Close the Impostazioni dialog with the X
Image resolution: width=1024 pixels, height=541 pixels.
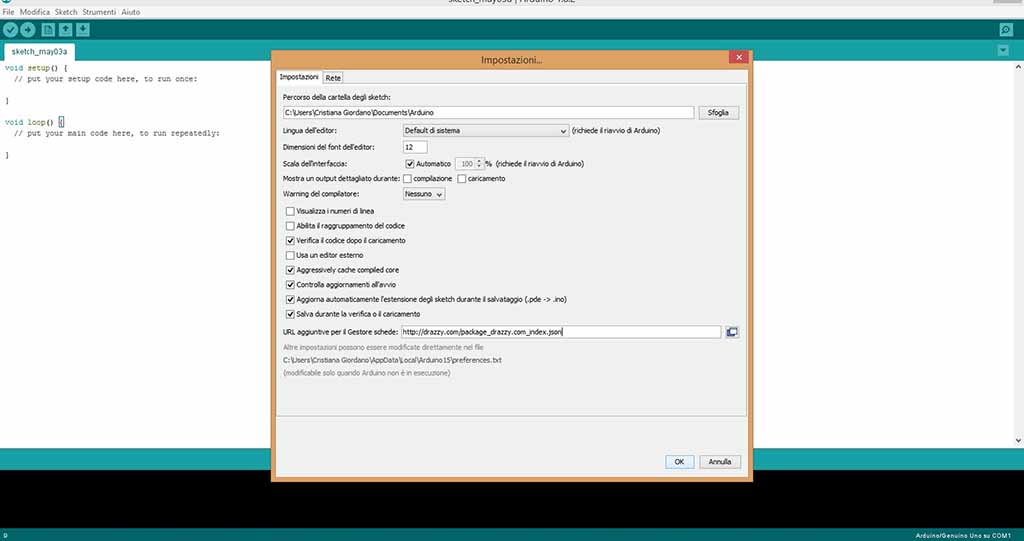click(739, 57)
